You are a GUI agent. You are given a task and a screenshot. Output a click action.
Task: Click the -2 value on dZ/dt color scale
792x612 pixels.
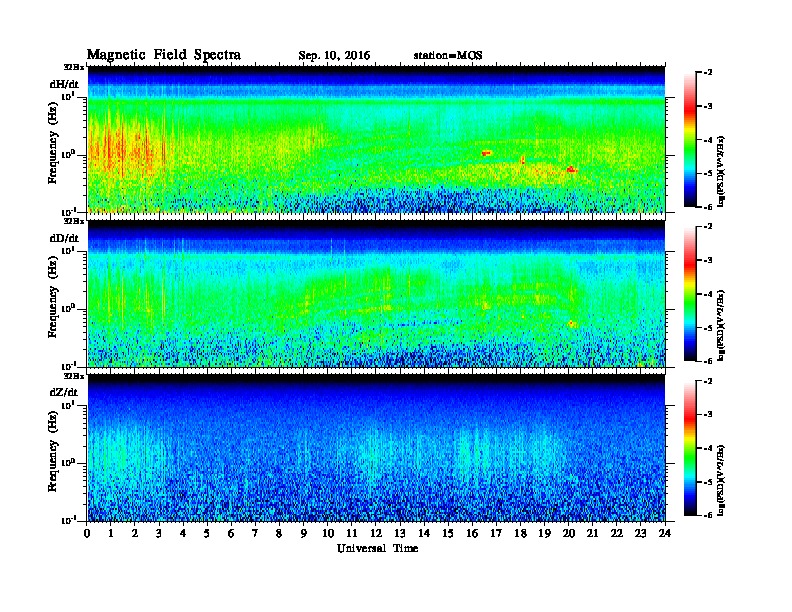tap(708, 381)
